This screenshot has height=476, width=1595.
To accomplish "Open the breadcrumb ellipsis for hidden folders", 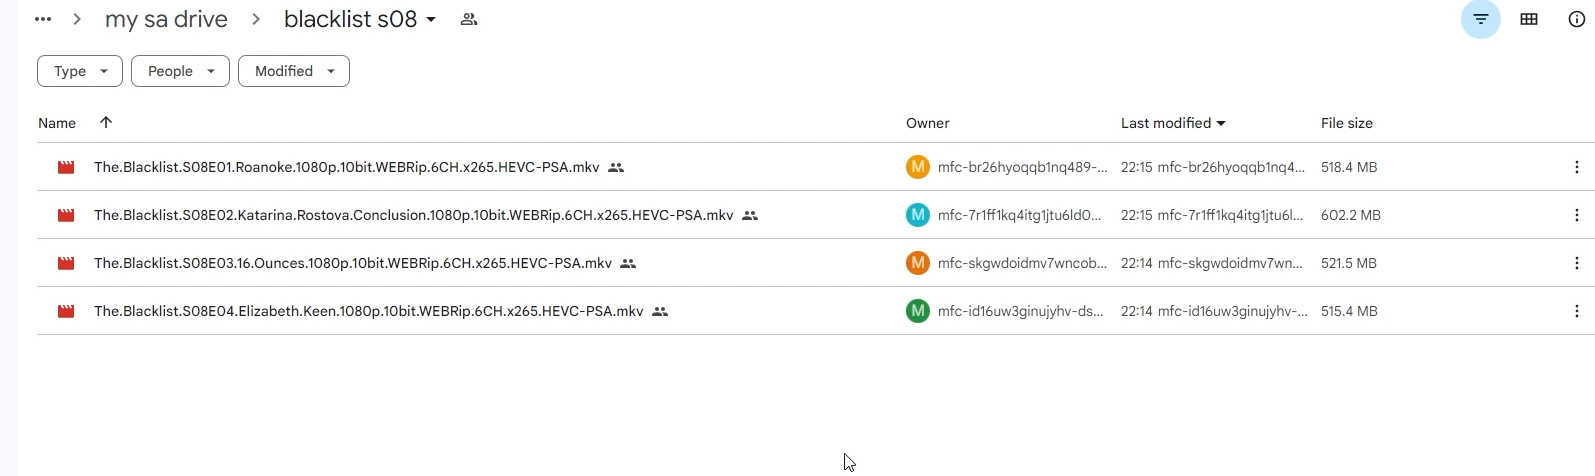I will [x=43, y=19].
